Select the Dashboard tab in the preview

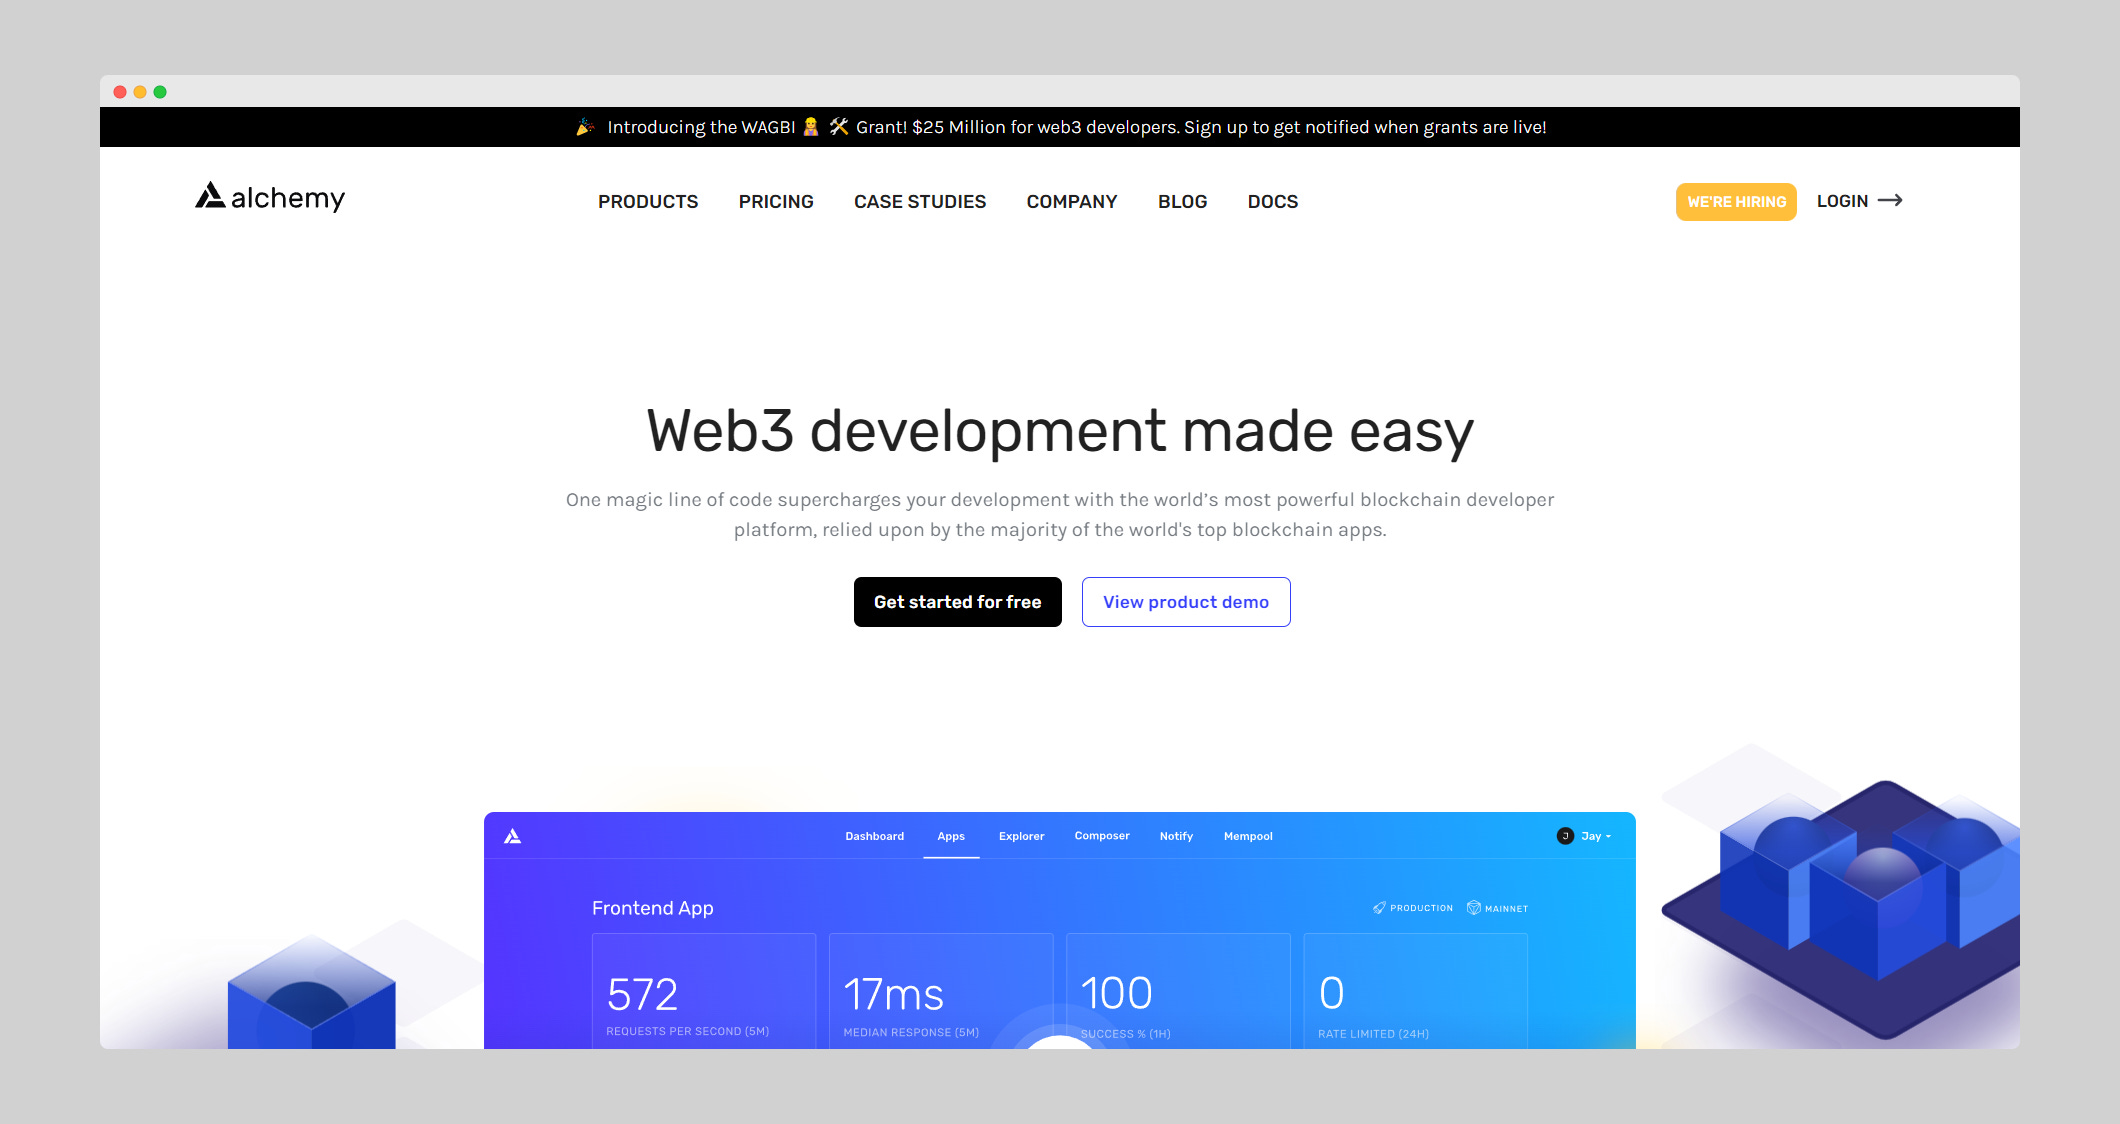point(874,836)
